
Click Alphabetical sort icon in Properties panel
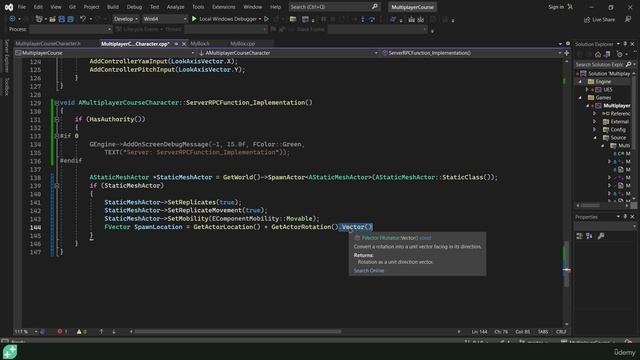click(x=589, y=236)
